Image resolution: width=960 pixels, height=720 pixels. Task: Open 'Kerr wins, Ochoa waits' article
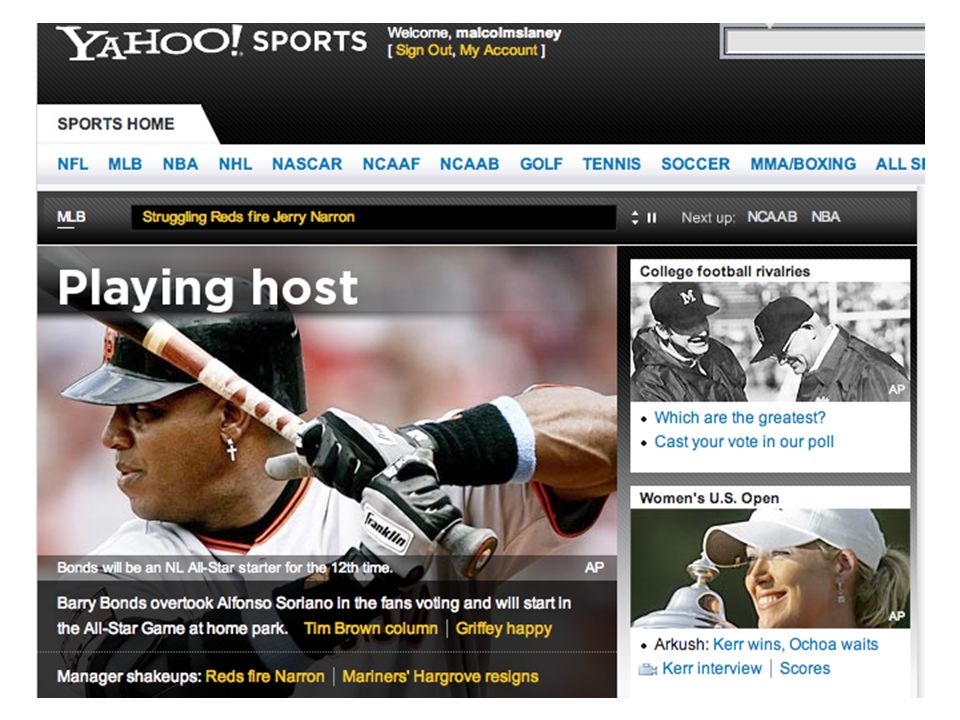pos(795,645)
